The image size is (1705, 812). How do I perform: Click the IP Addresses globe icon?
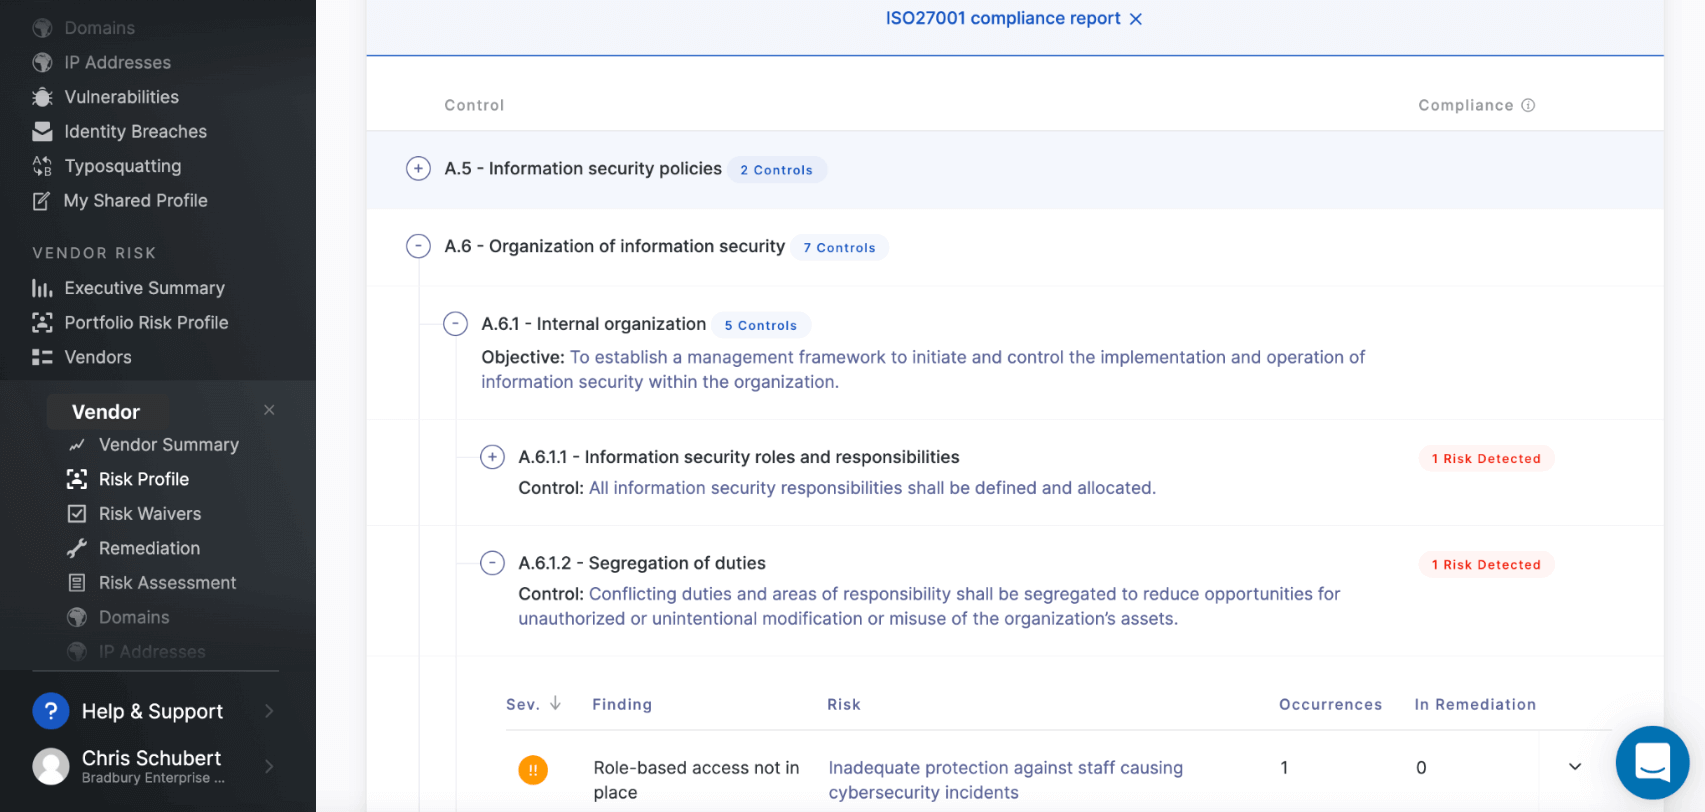[42, 62]
